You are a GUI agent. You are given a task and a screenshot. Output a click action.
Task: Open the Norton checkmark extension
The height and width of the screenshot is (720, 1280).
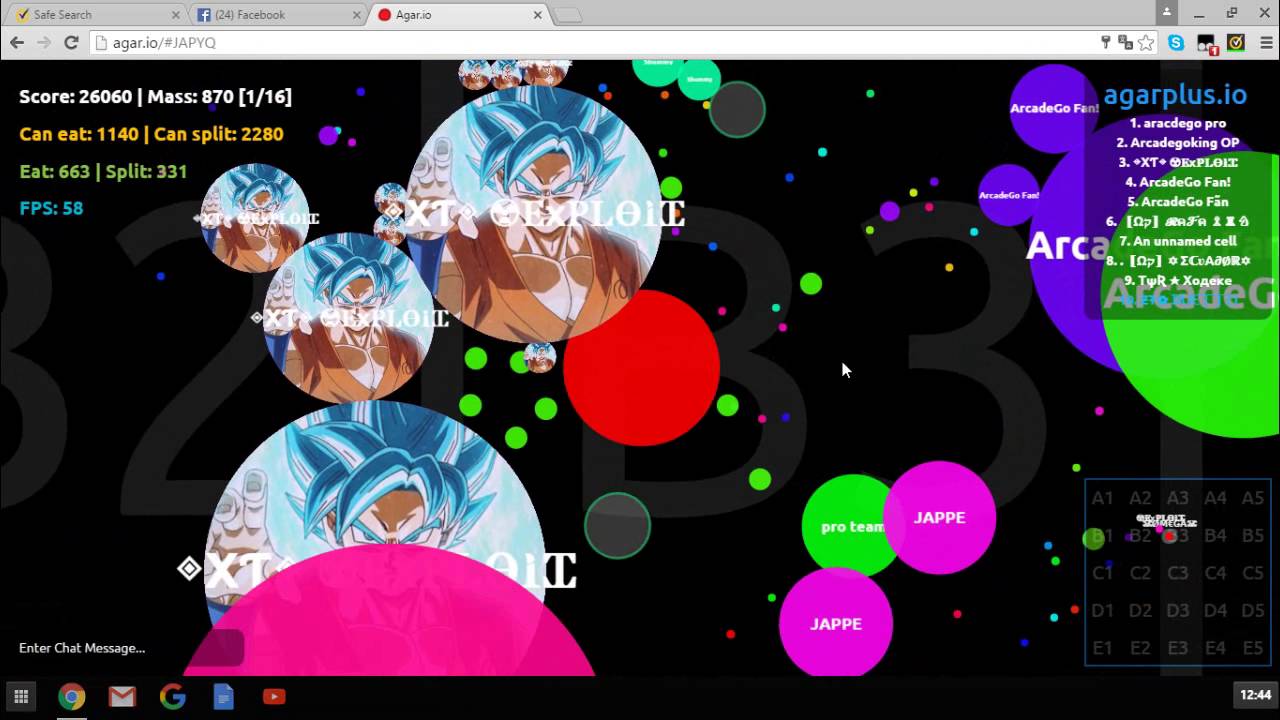1236,42
